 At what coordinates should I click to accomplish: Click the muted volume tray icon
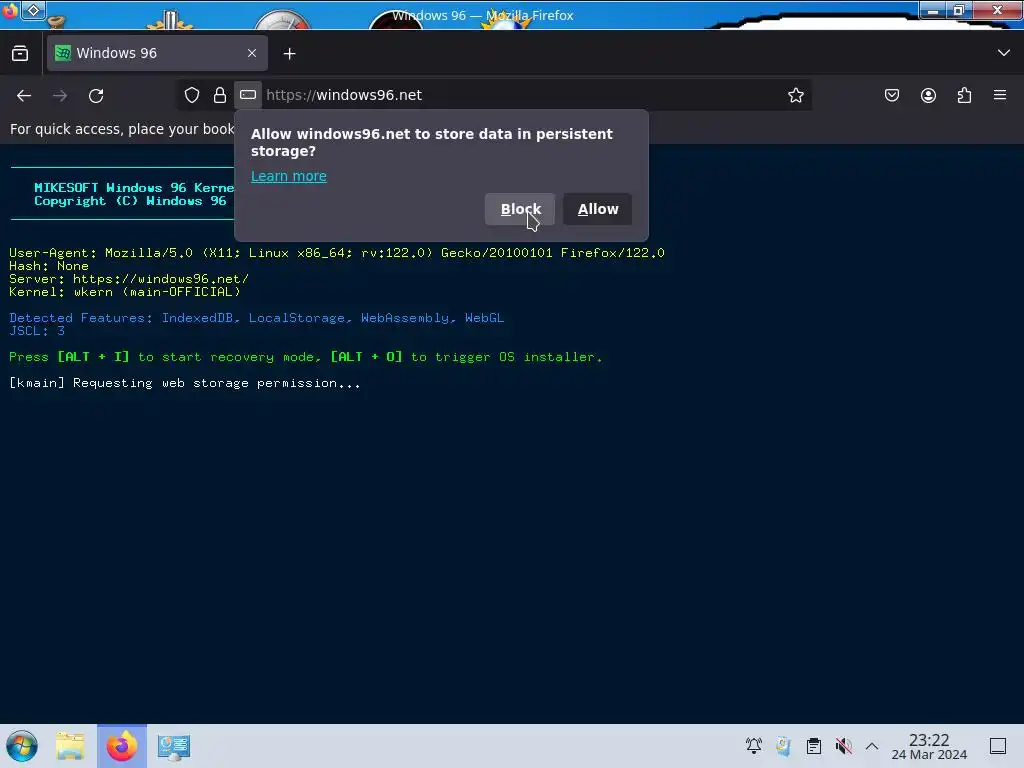(844, 746)
